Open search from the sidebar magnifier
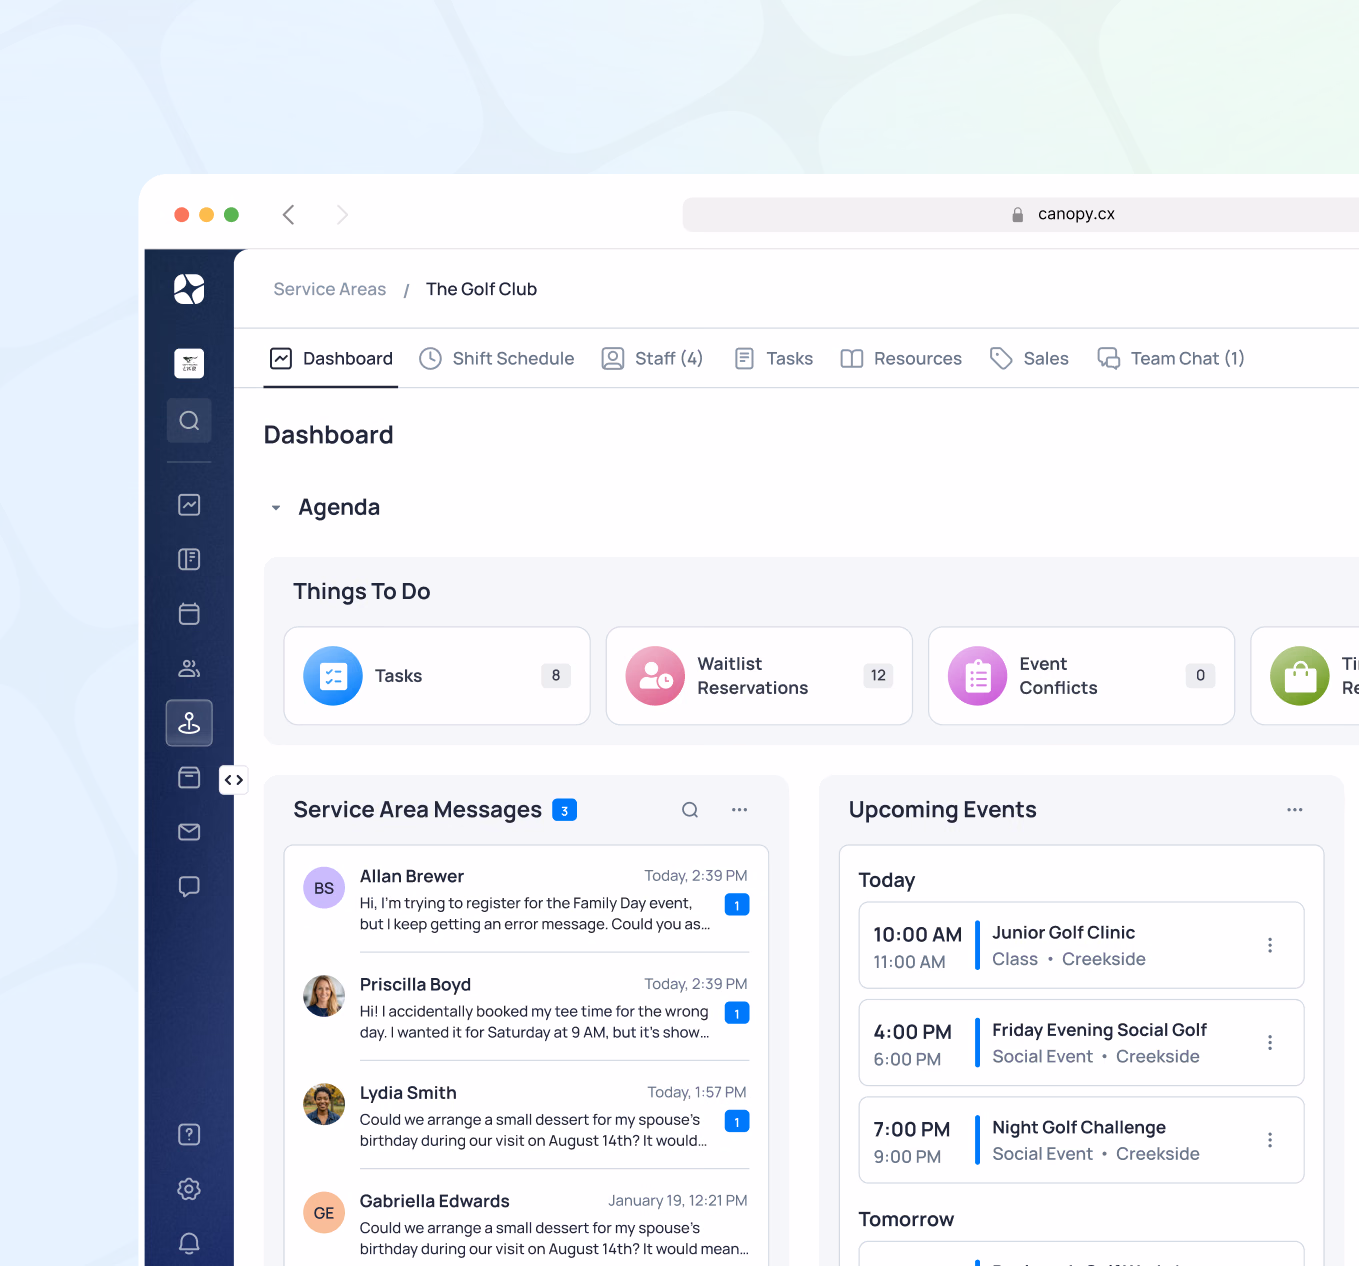The image size is (1359, 1266). 189,421
